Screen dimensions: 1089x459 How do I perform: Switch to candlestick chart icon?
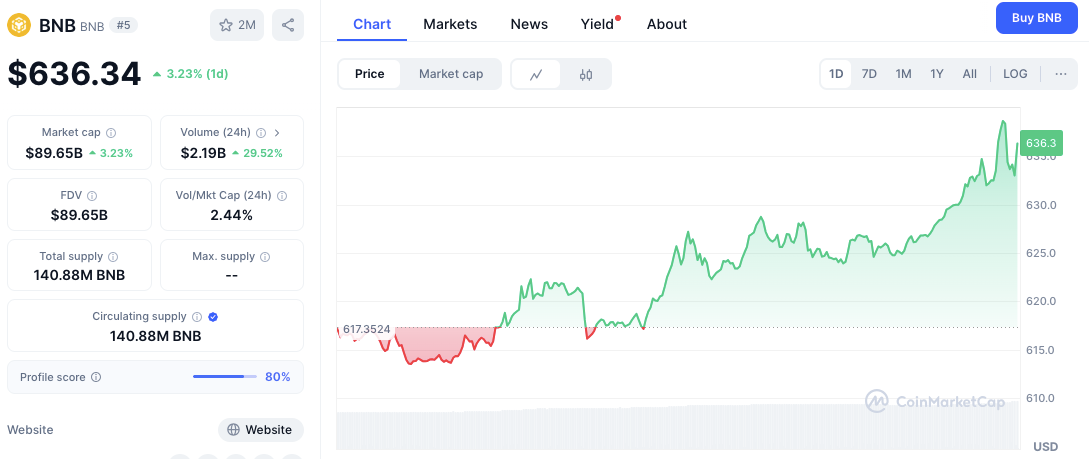(586, 74)
